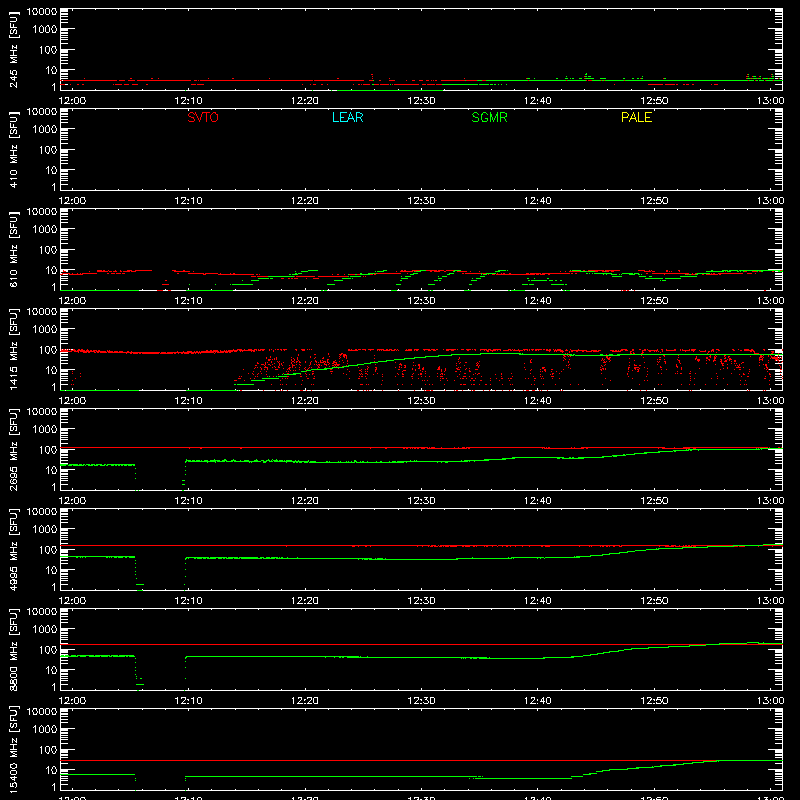This screenshot has width=800, height=800.
Task: Click the cyan LEAR legend label
Action: [x=347, y=117]
